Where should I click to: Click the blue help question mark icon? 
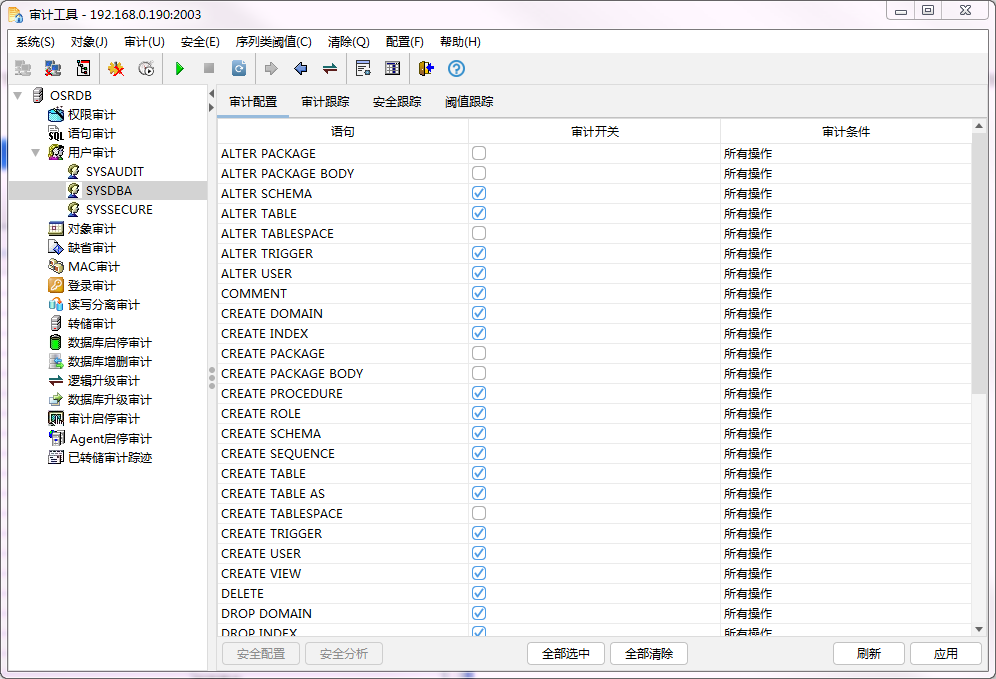pos(456,69)
